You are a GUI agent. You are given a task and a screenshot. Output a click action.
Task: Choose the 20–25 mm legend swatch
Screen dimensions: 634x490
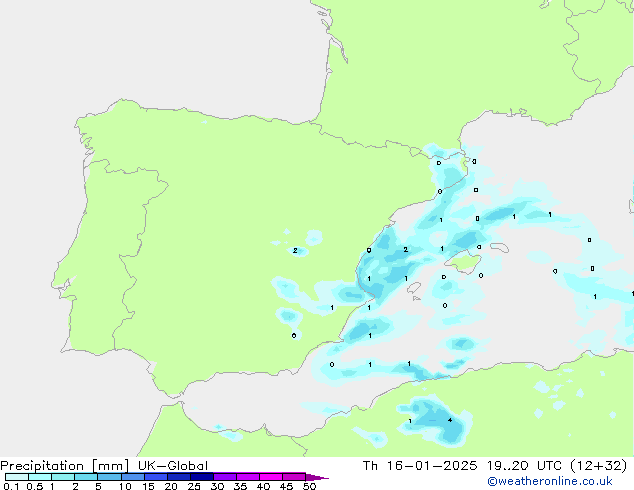click(x=179, y=477)
